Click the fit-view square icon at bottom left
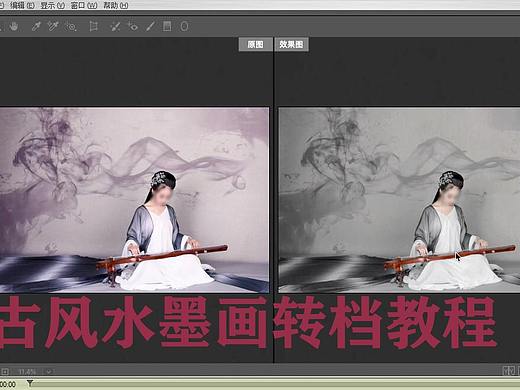 (x=5, y=371)
